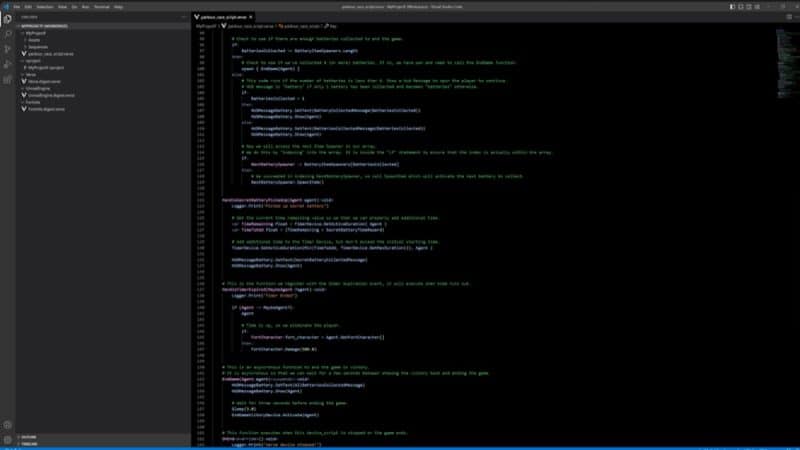Open the Manage gear icon
The image size is (800, 450).
pos(7,439)
